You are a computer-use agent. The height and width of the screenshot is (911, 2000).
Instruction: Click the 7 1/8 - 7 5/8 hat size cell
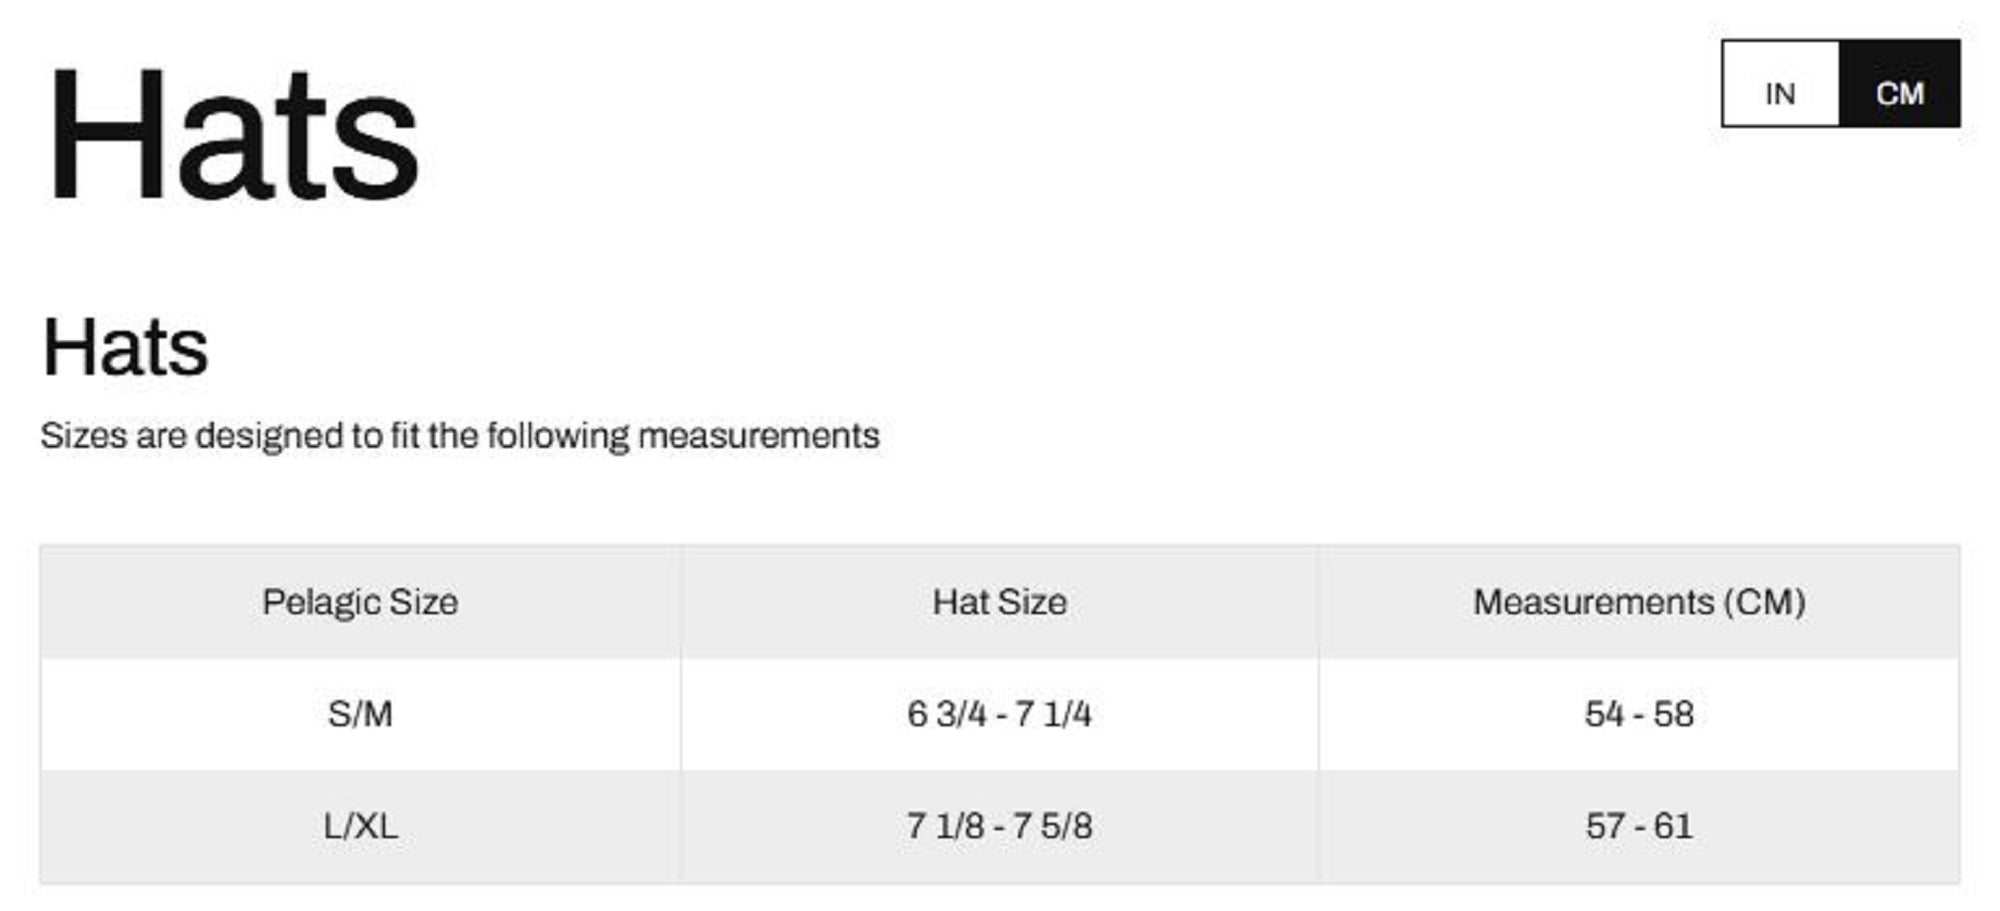click(x=999, y=826)
